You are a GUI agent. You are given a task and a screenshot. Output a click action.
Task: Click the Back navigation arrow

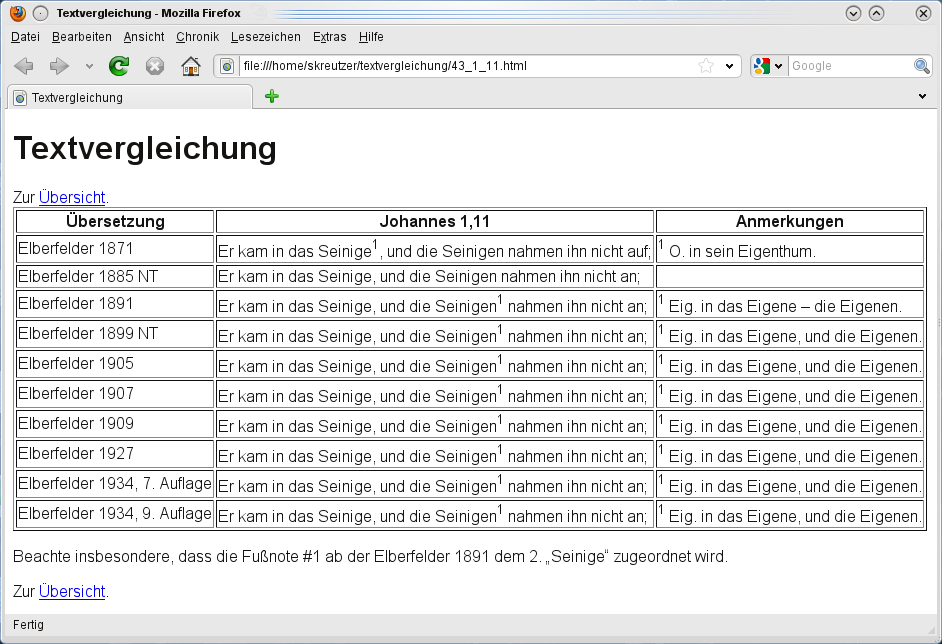point(24,66)
